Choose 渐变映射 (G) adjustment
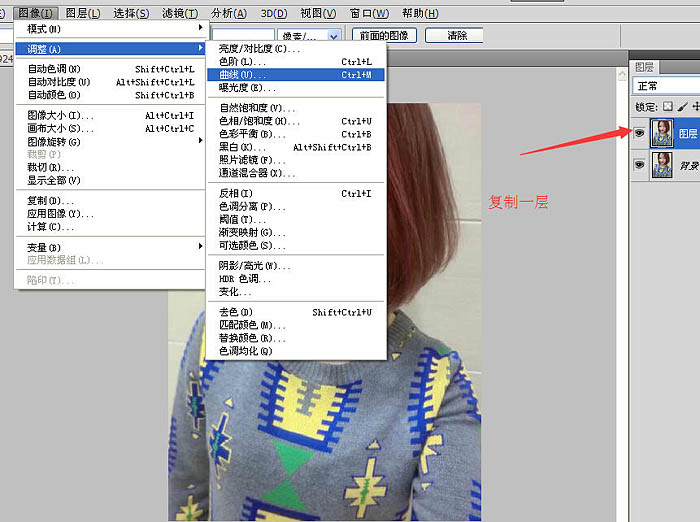This screenshot has width=700, height=522. click(x=296, y=232)
